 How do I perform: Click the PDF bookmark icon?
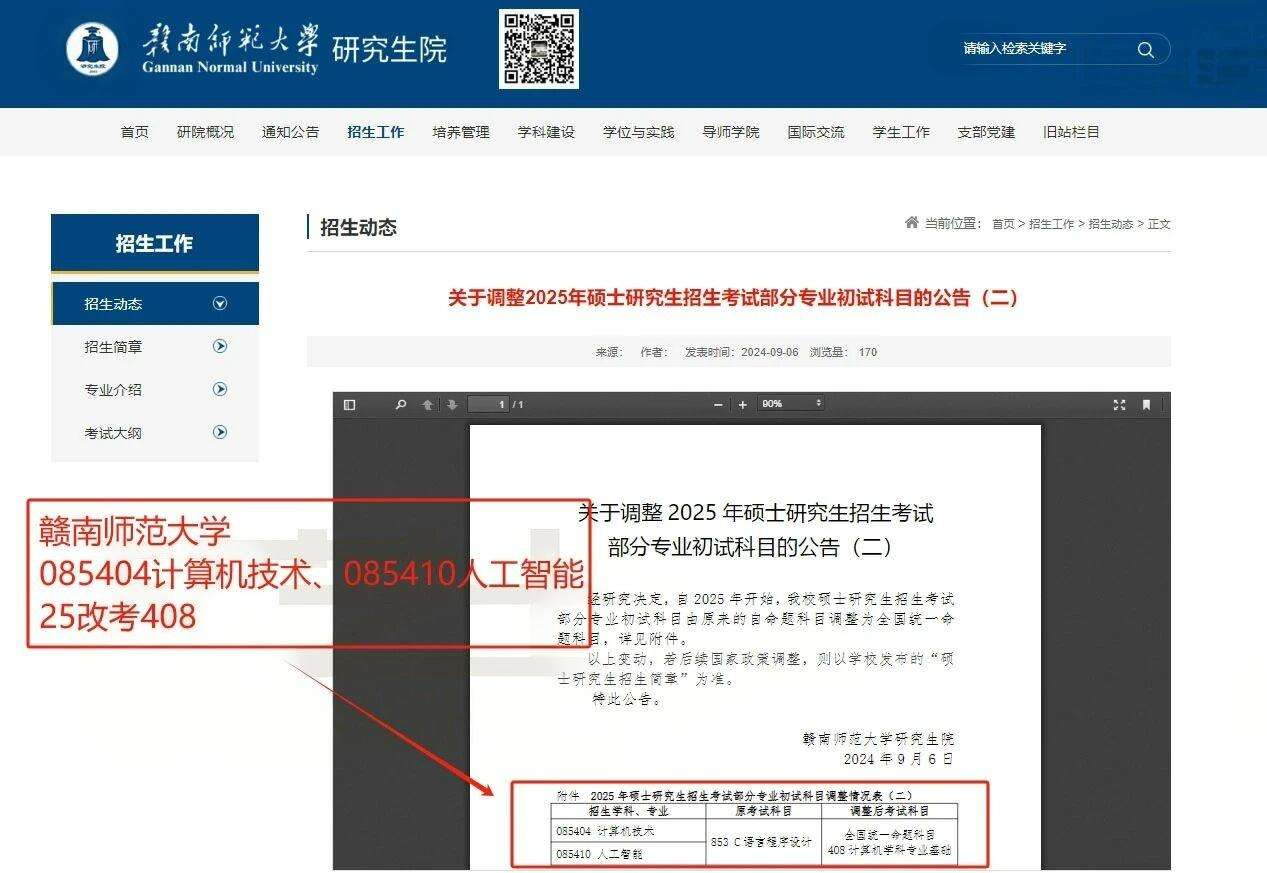pos(1146,405)
